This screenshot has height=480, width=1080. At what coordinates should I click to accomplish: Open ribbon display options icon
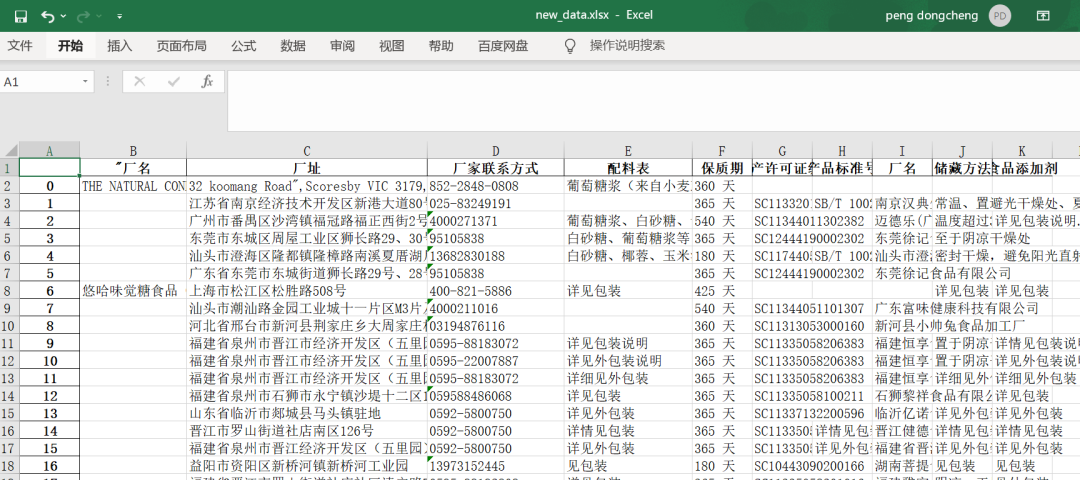tap(1043, 15)
